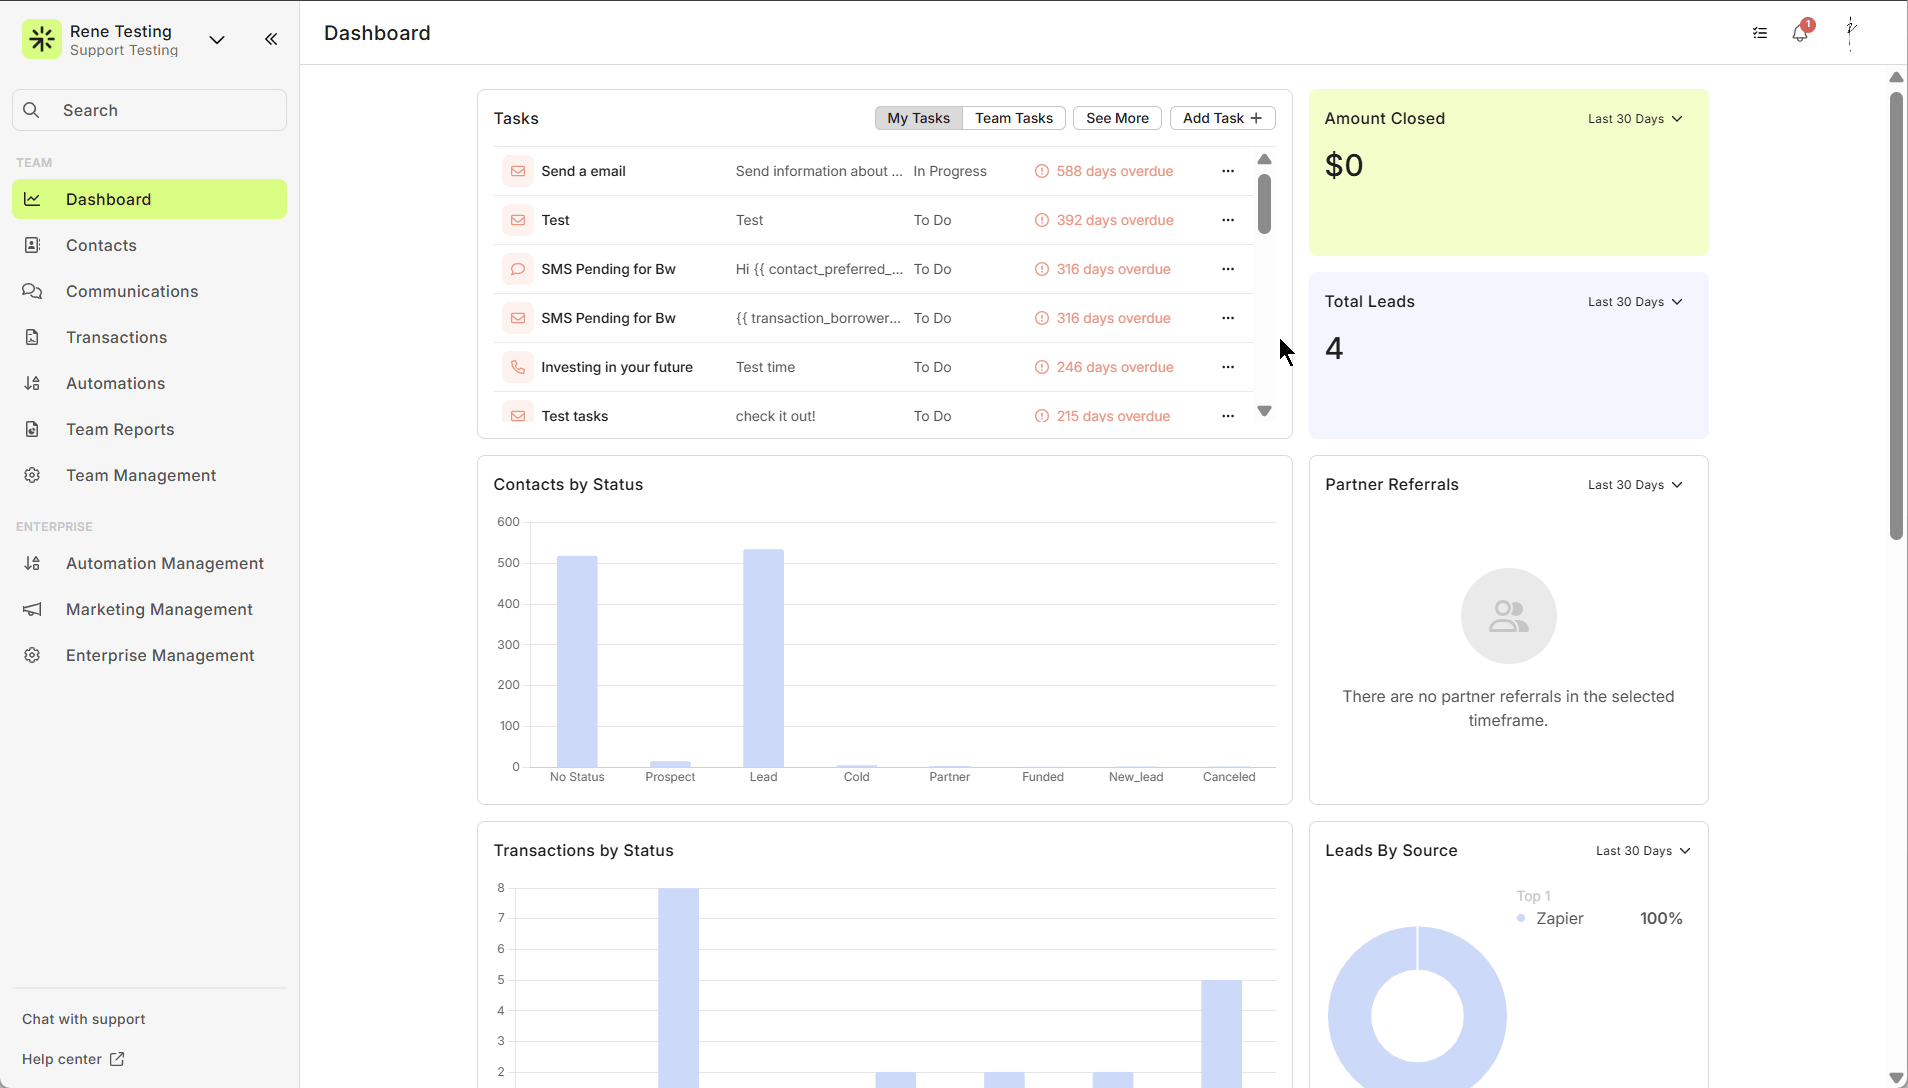Click the Rene Testing green logo icon
The height and width of the screenshot is (1088, 1908).
coord(42,40)
